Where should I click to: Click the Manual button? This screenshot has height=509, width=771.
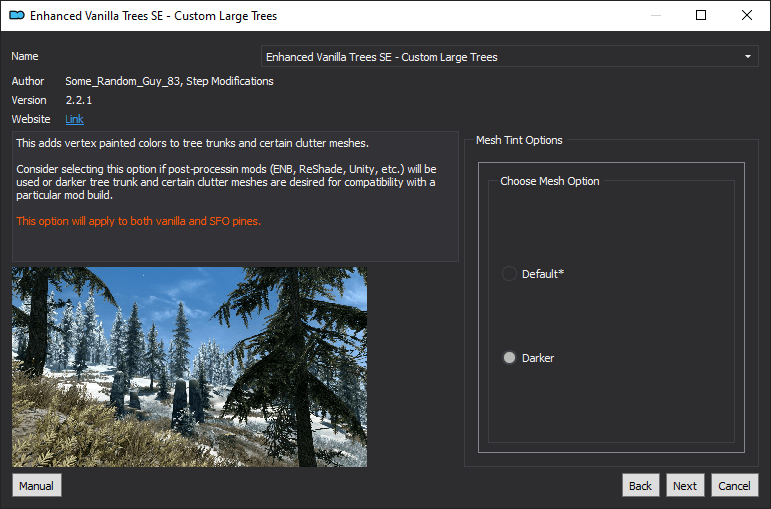[37, 486]
